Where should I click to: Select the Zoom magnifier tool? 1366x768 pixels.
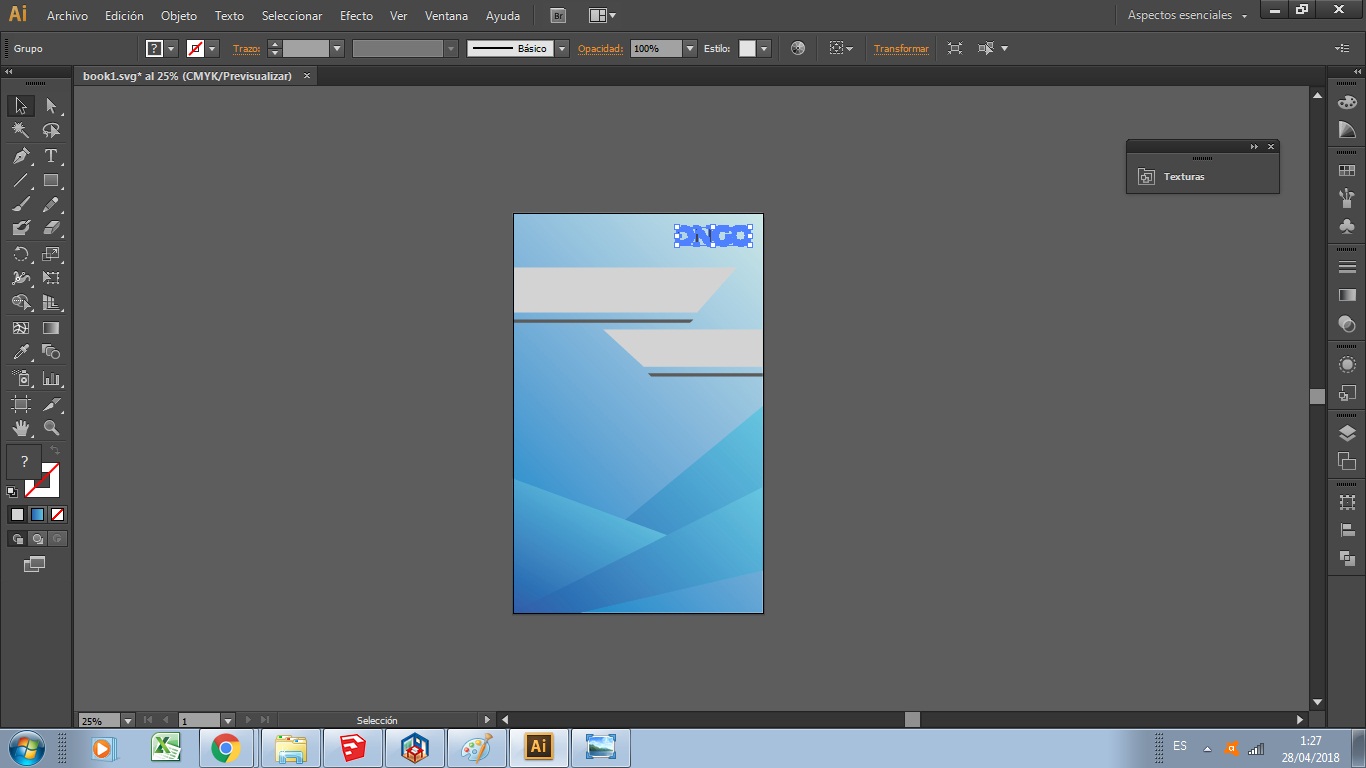(51, 428)
